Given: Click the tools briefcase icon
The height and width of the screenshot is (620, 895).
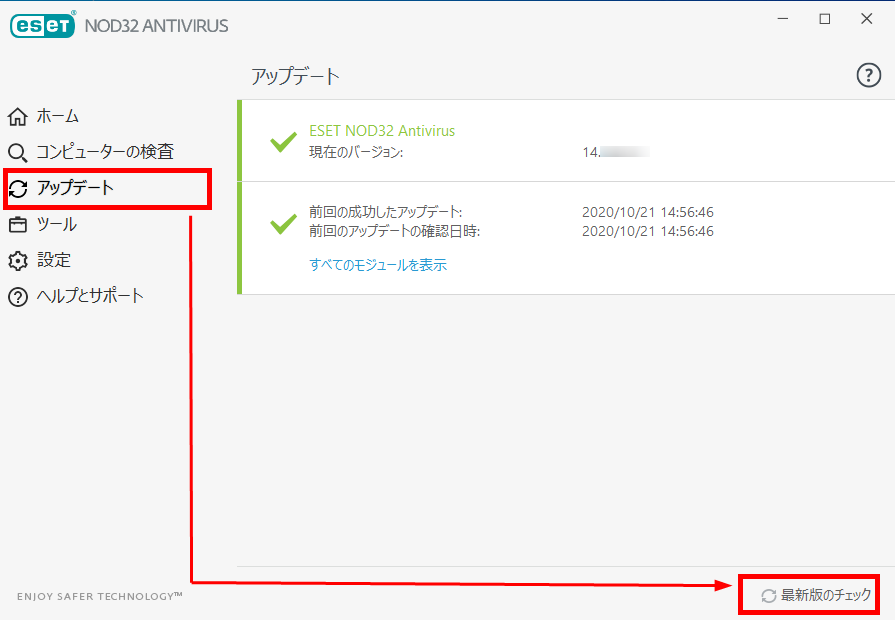Looking at the screenshot, I should click(18, 224).
